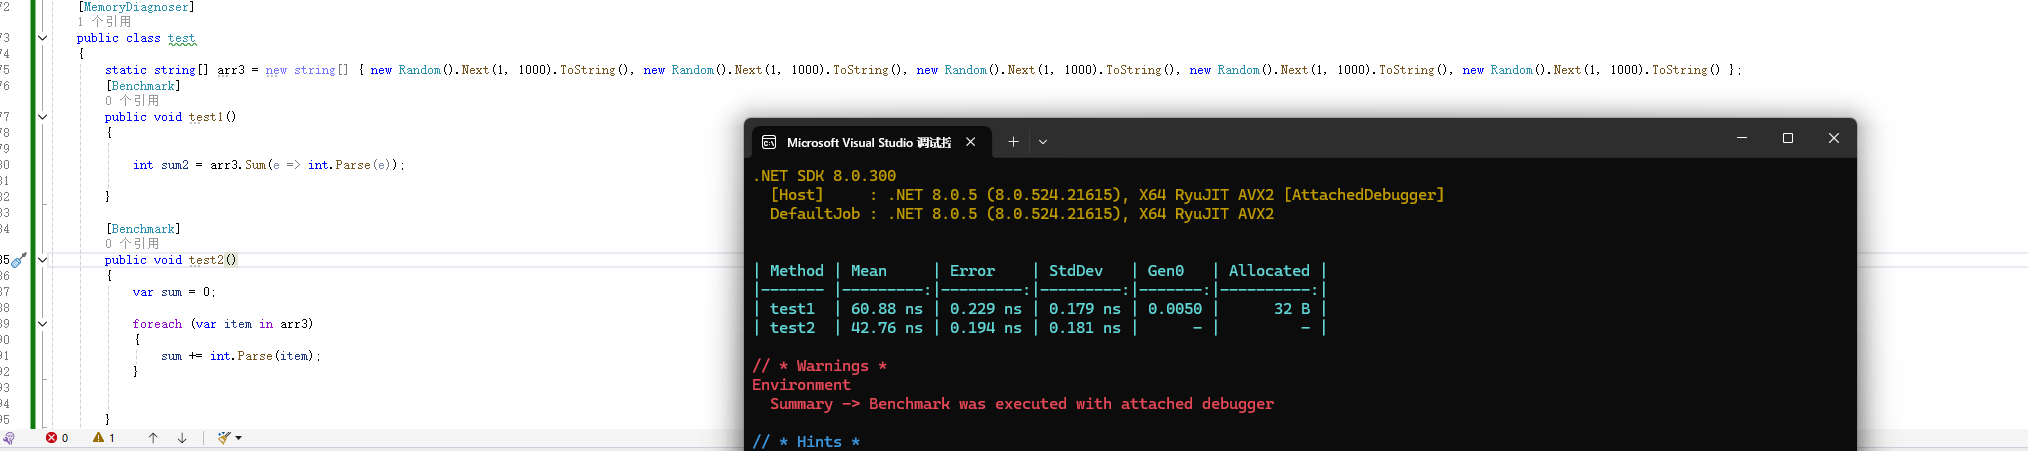2028x451 pixels.
Task: Click the '.NET SDK 8.0.300' console line
Action: tap(825, 176)
